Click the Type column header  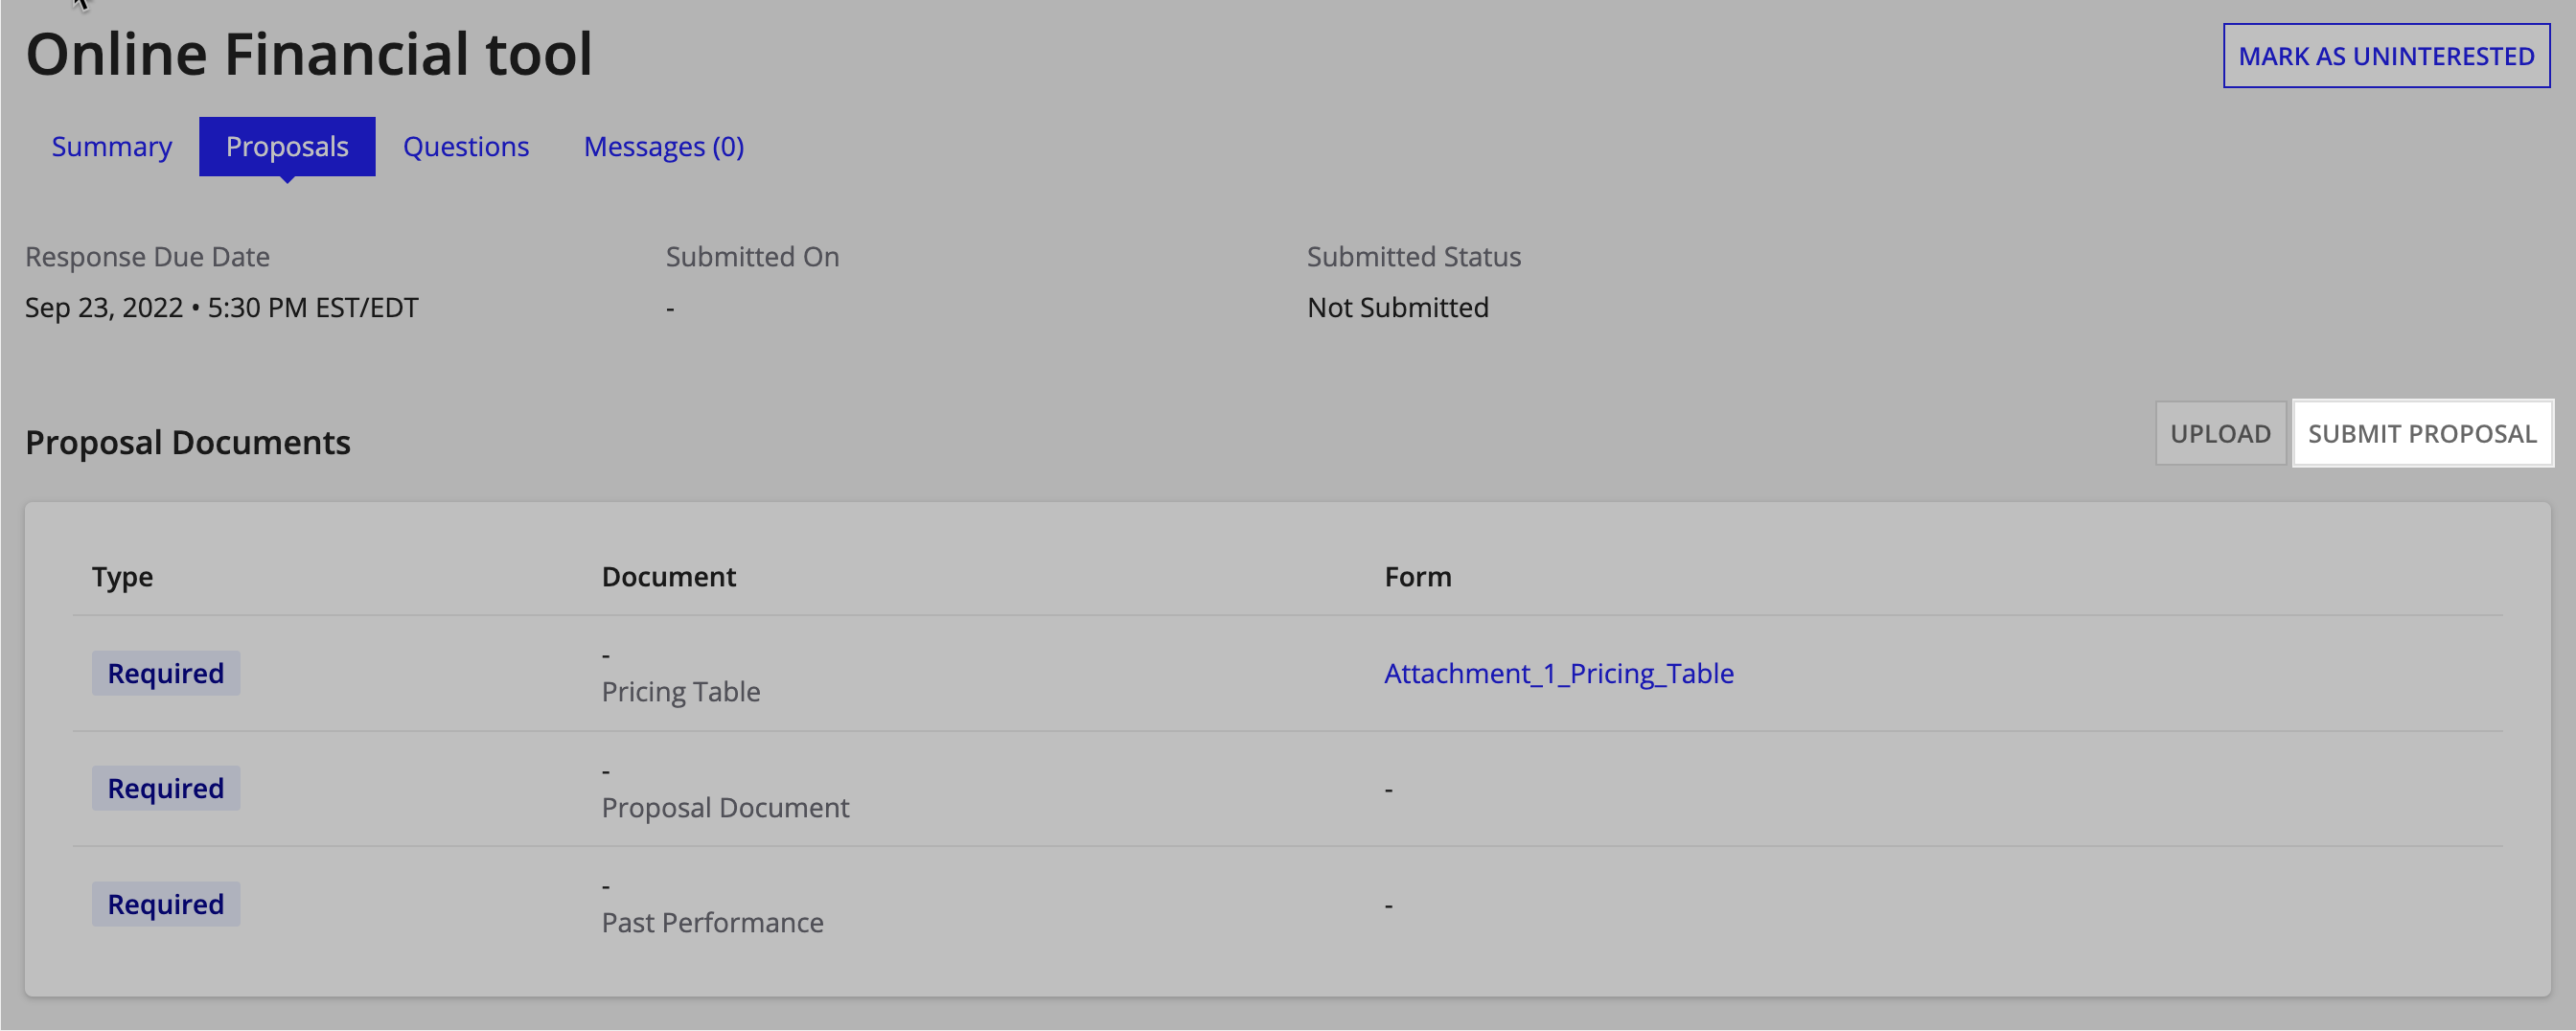pyautogui.click(x=122, y=576)
